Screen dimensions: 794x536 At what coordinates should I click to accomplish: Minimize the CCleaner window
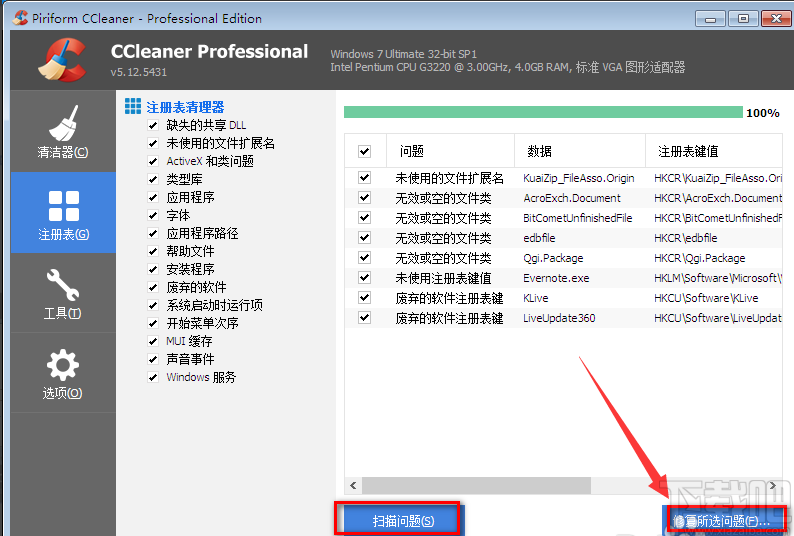pos(710,19)
